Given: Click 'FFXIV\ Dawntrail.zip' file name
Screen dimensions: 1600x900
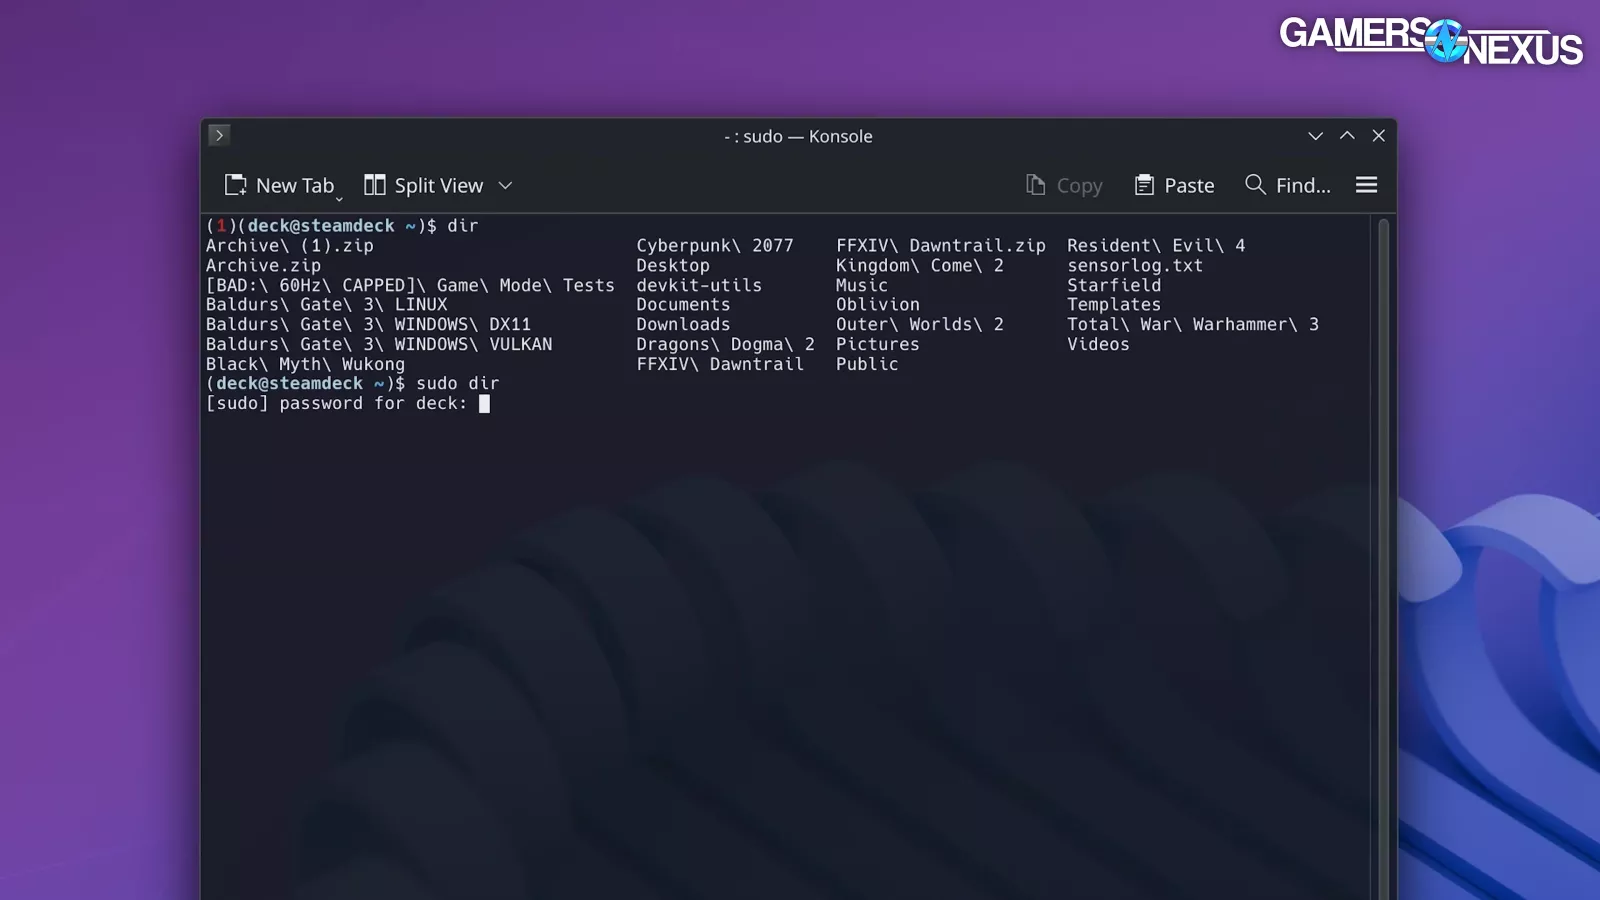Looking at the screenshot, I should click(941, 246).
